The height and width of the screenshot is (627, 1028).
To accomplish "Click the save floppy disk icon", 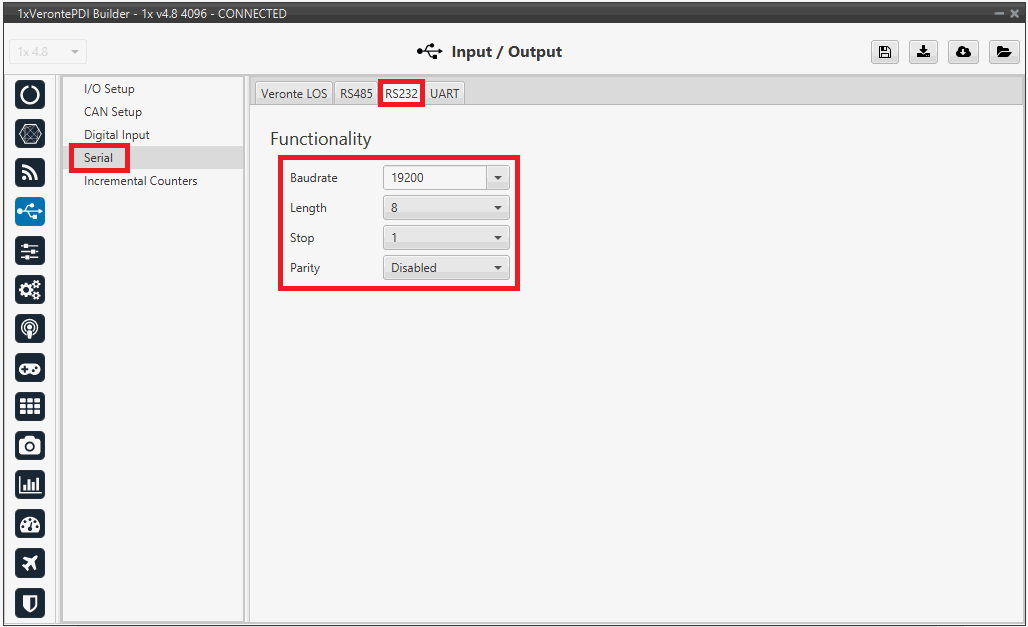I will [x=884, y=52].
